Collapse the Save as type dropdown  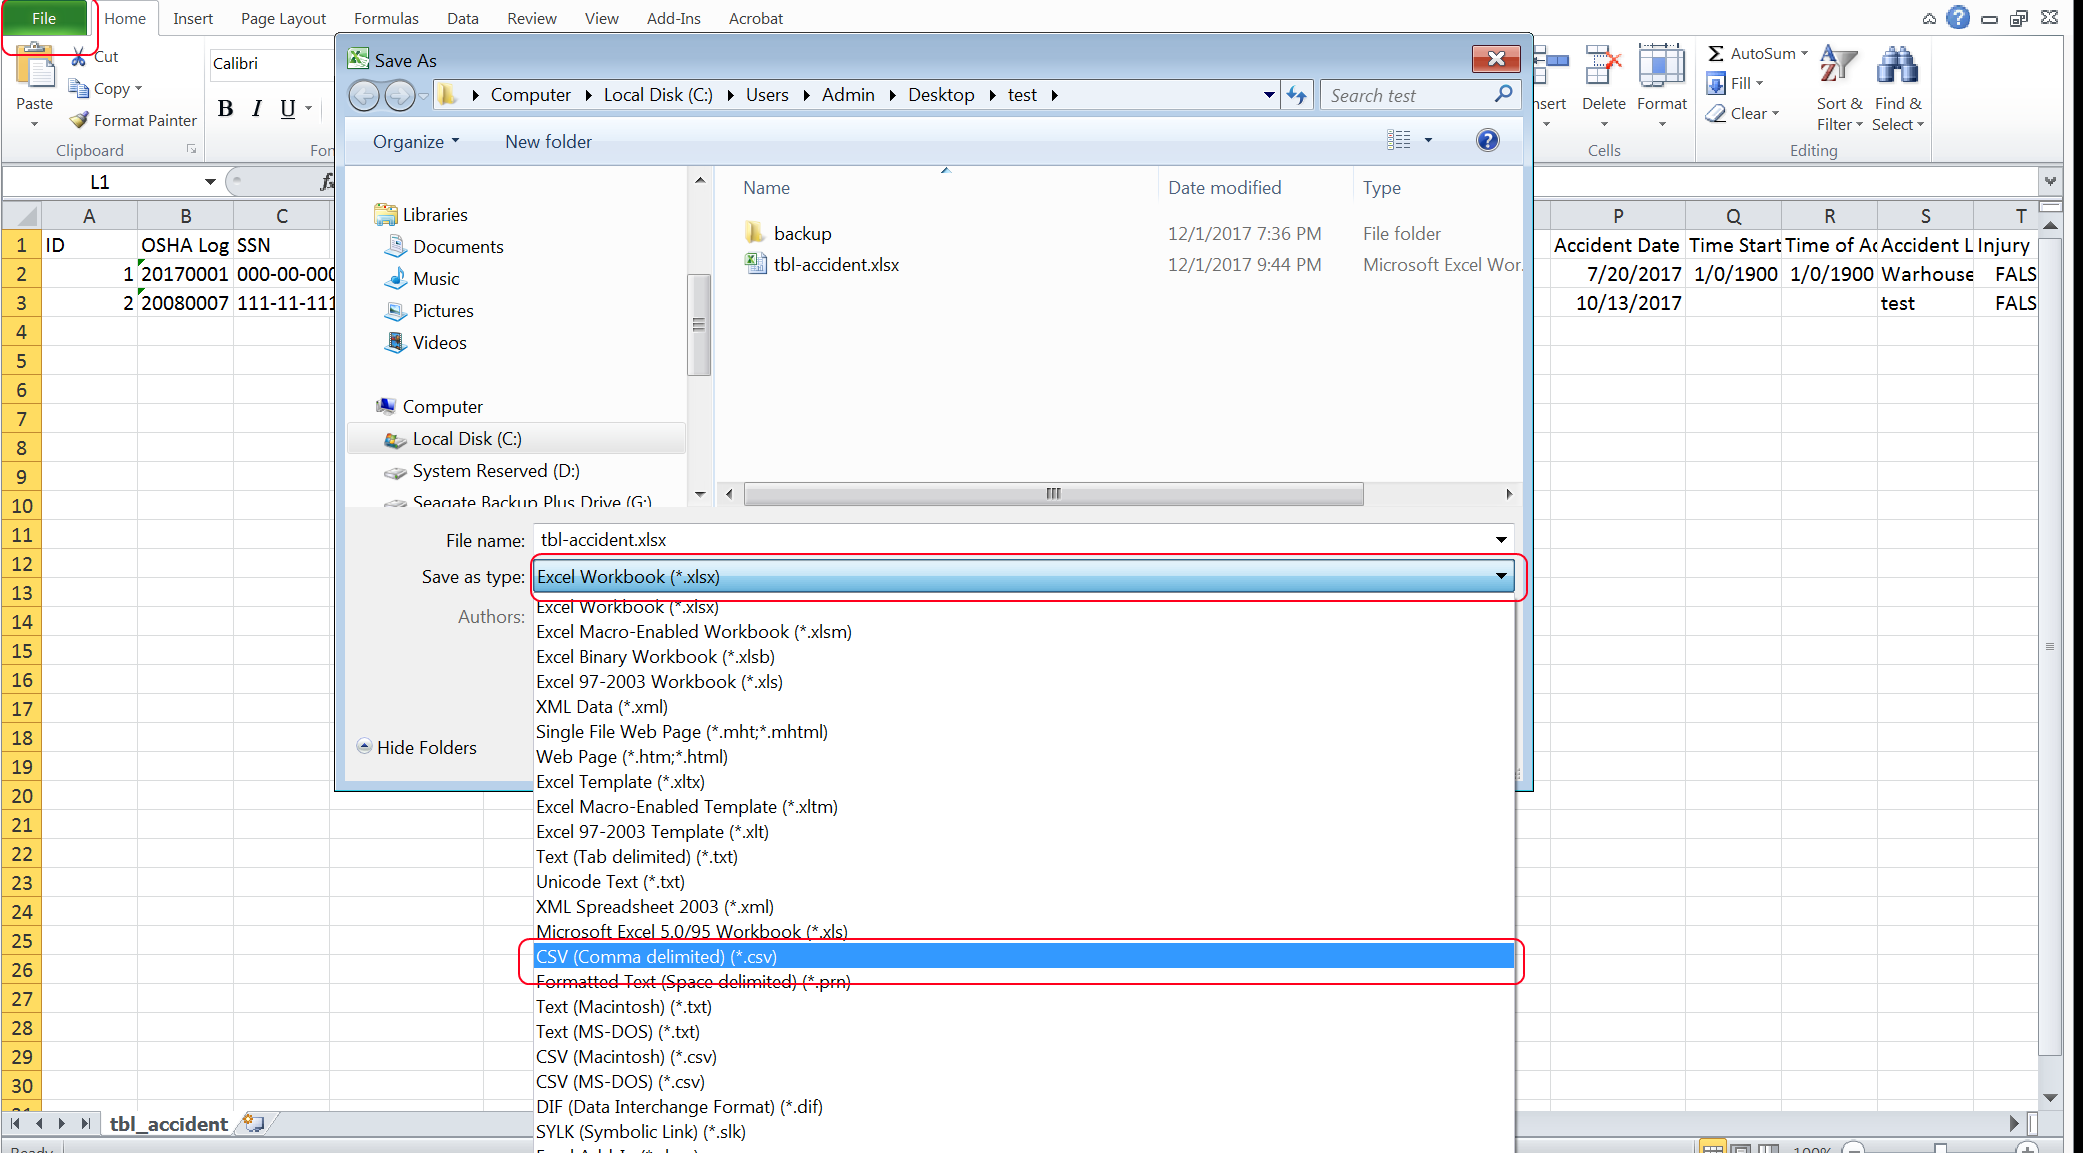point(1501,577)
